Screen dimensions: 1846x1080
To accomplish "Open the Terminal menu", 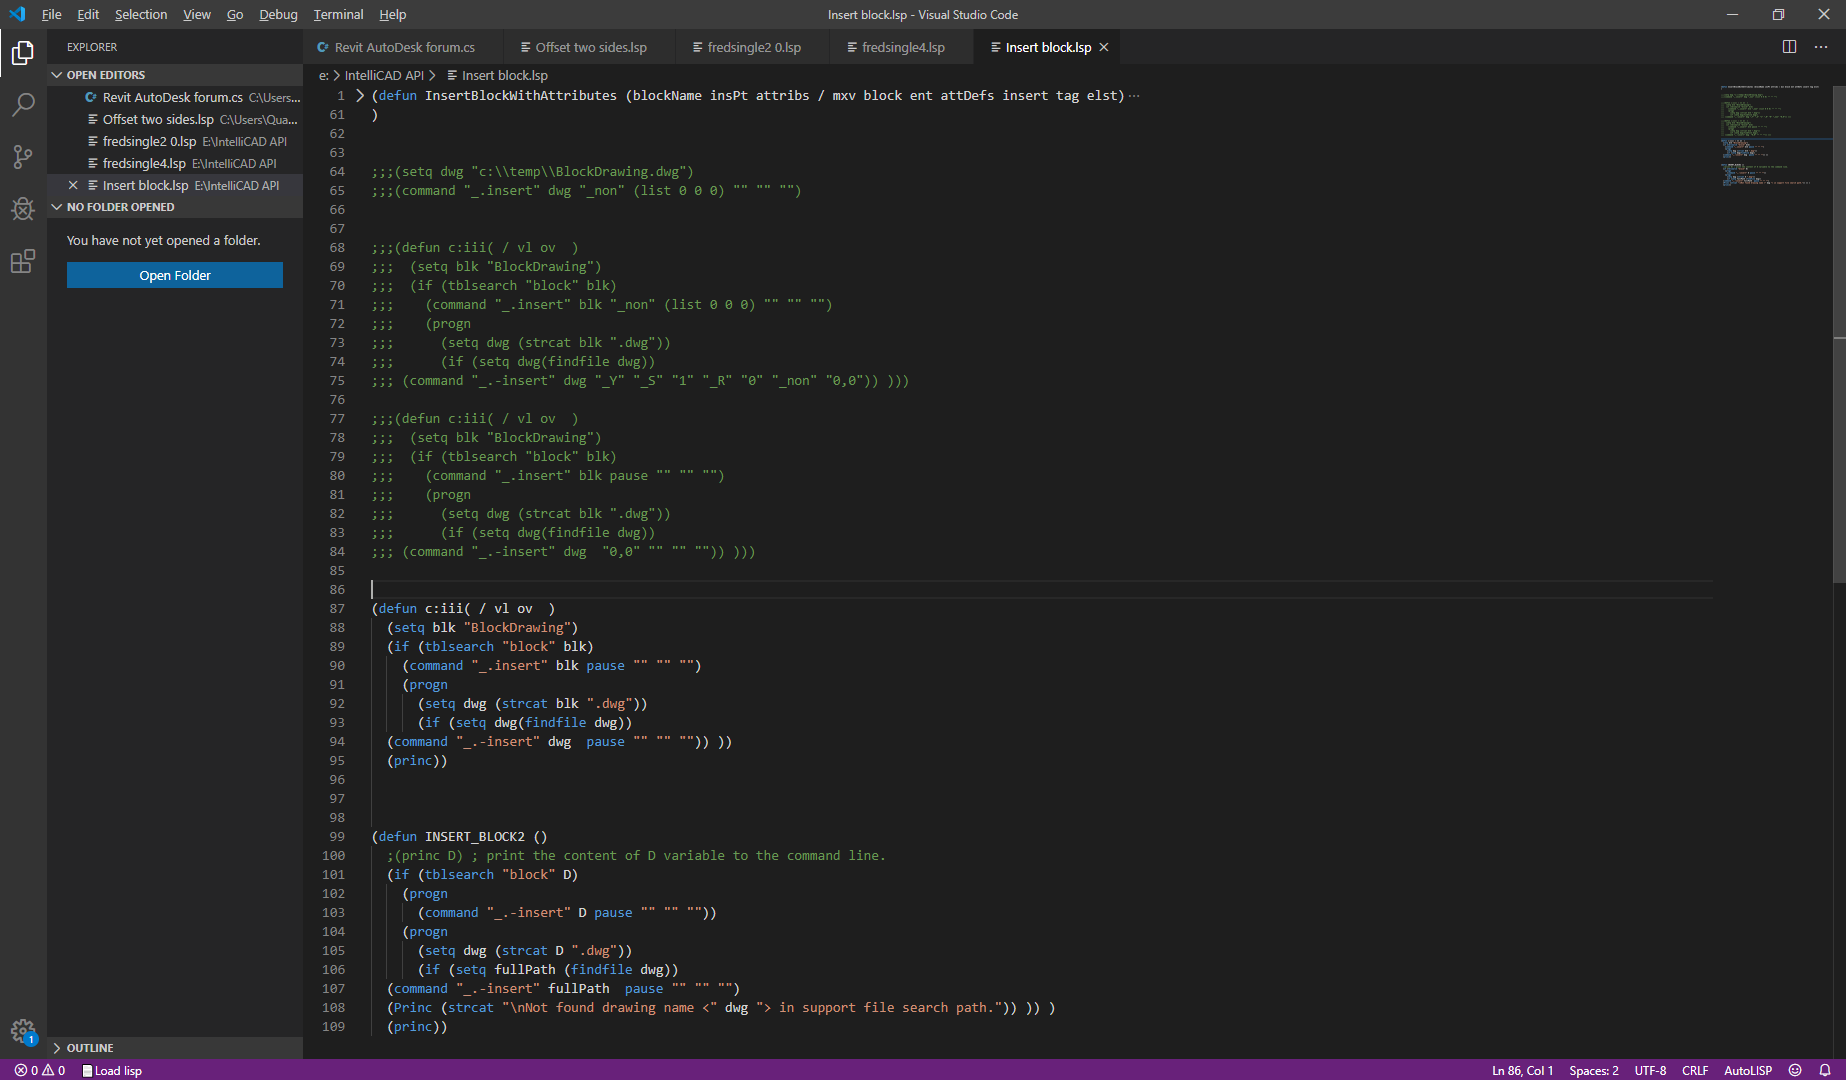I will click(338, 14).
